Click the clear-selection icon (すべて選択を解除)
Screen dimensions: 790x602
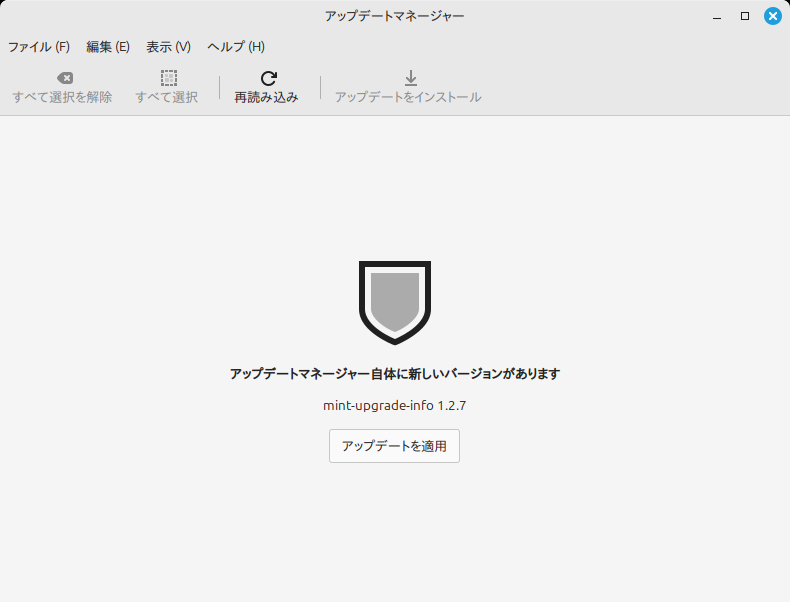[x=65, y=78]
